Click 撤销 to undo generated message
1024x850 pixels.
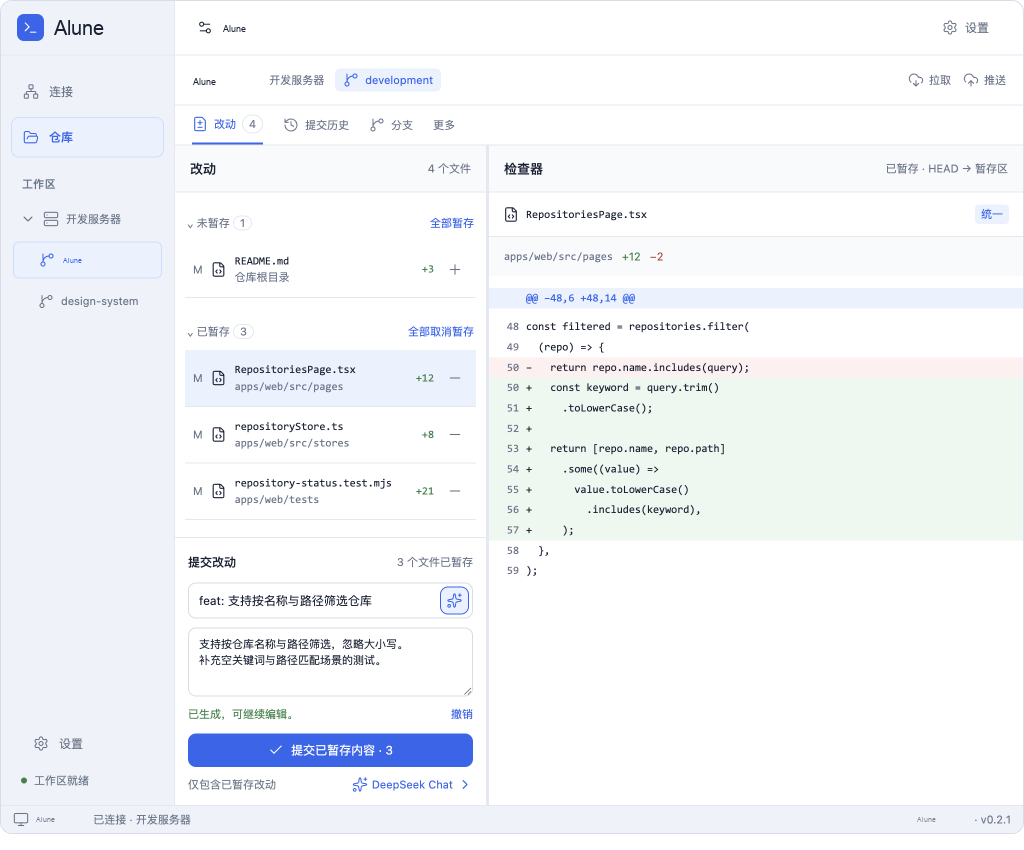click(x=462, y=714)
